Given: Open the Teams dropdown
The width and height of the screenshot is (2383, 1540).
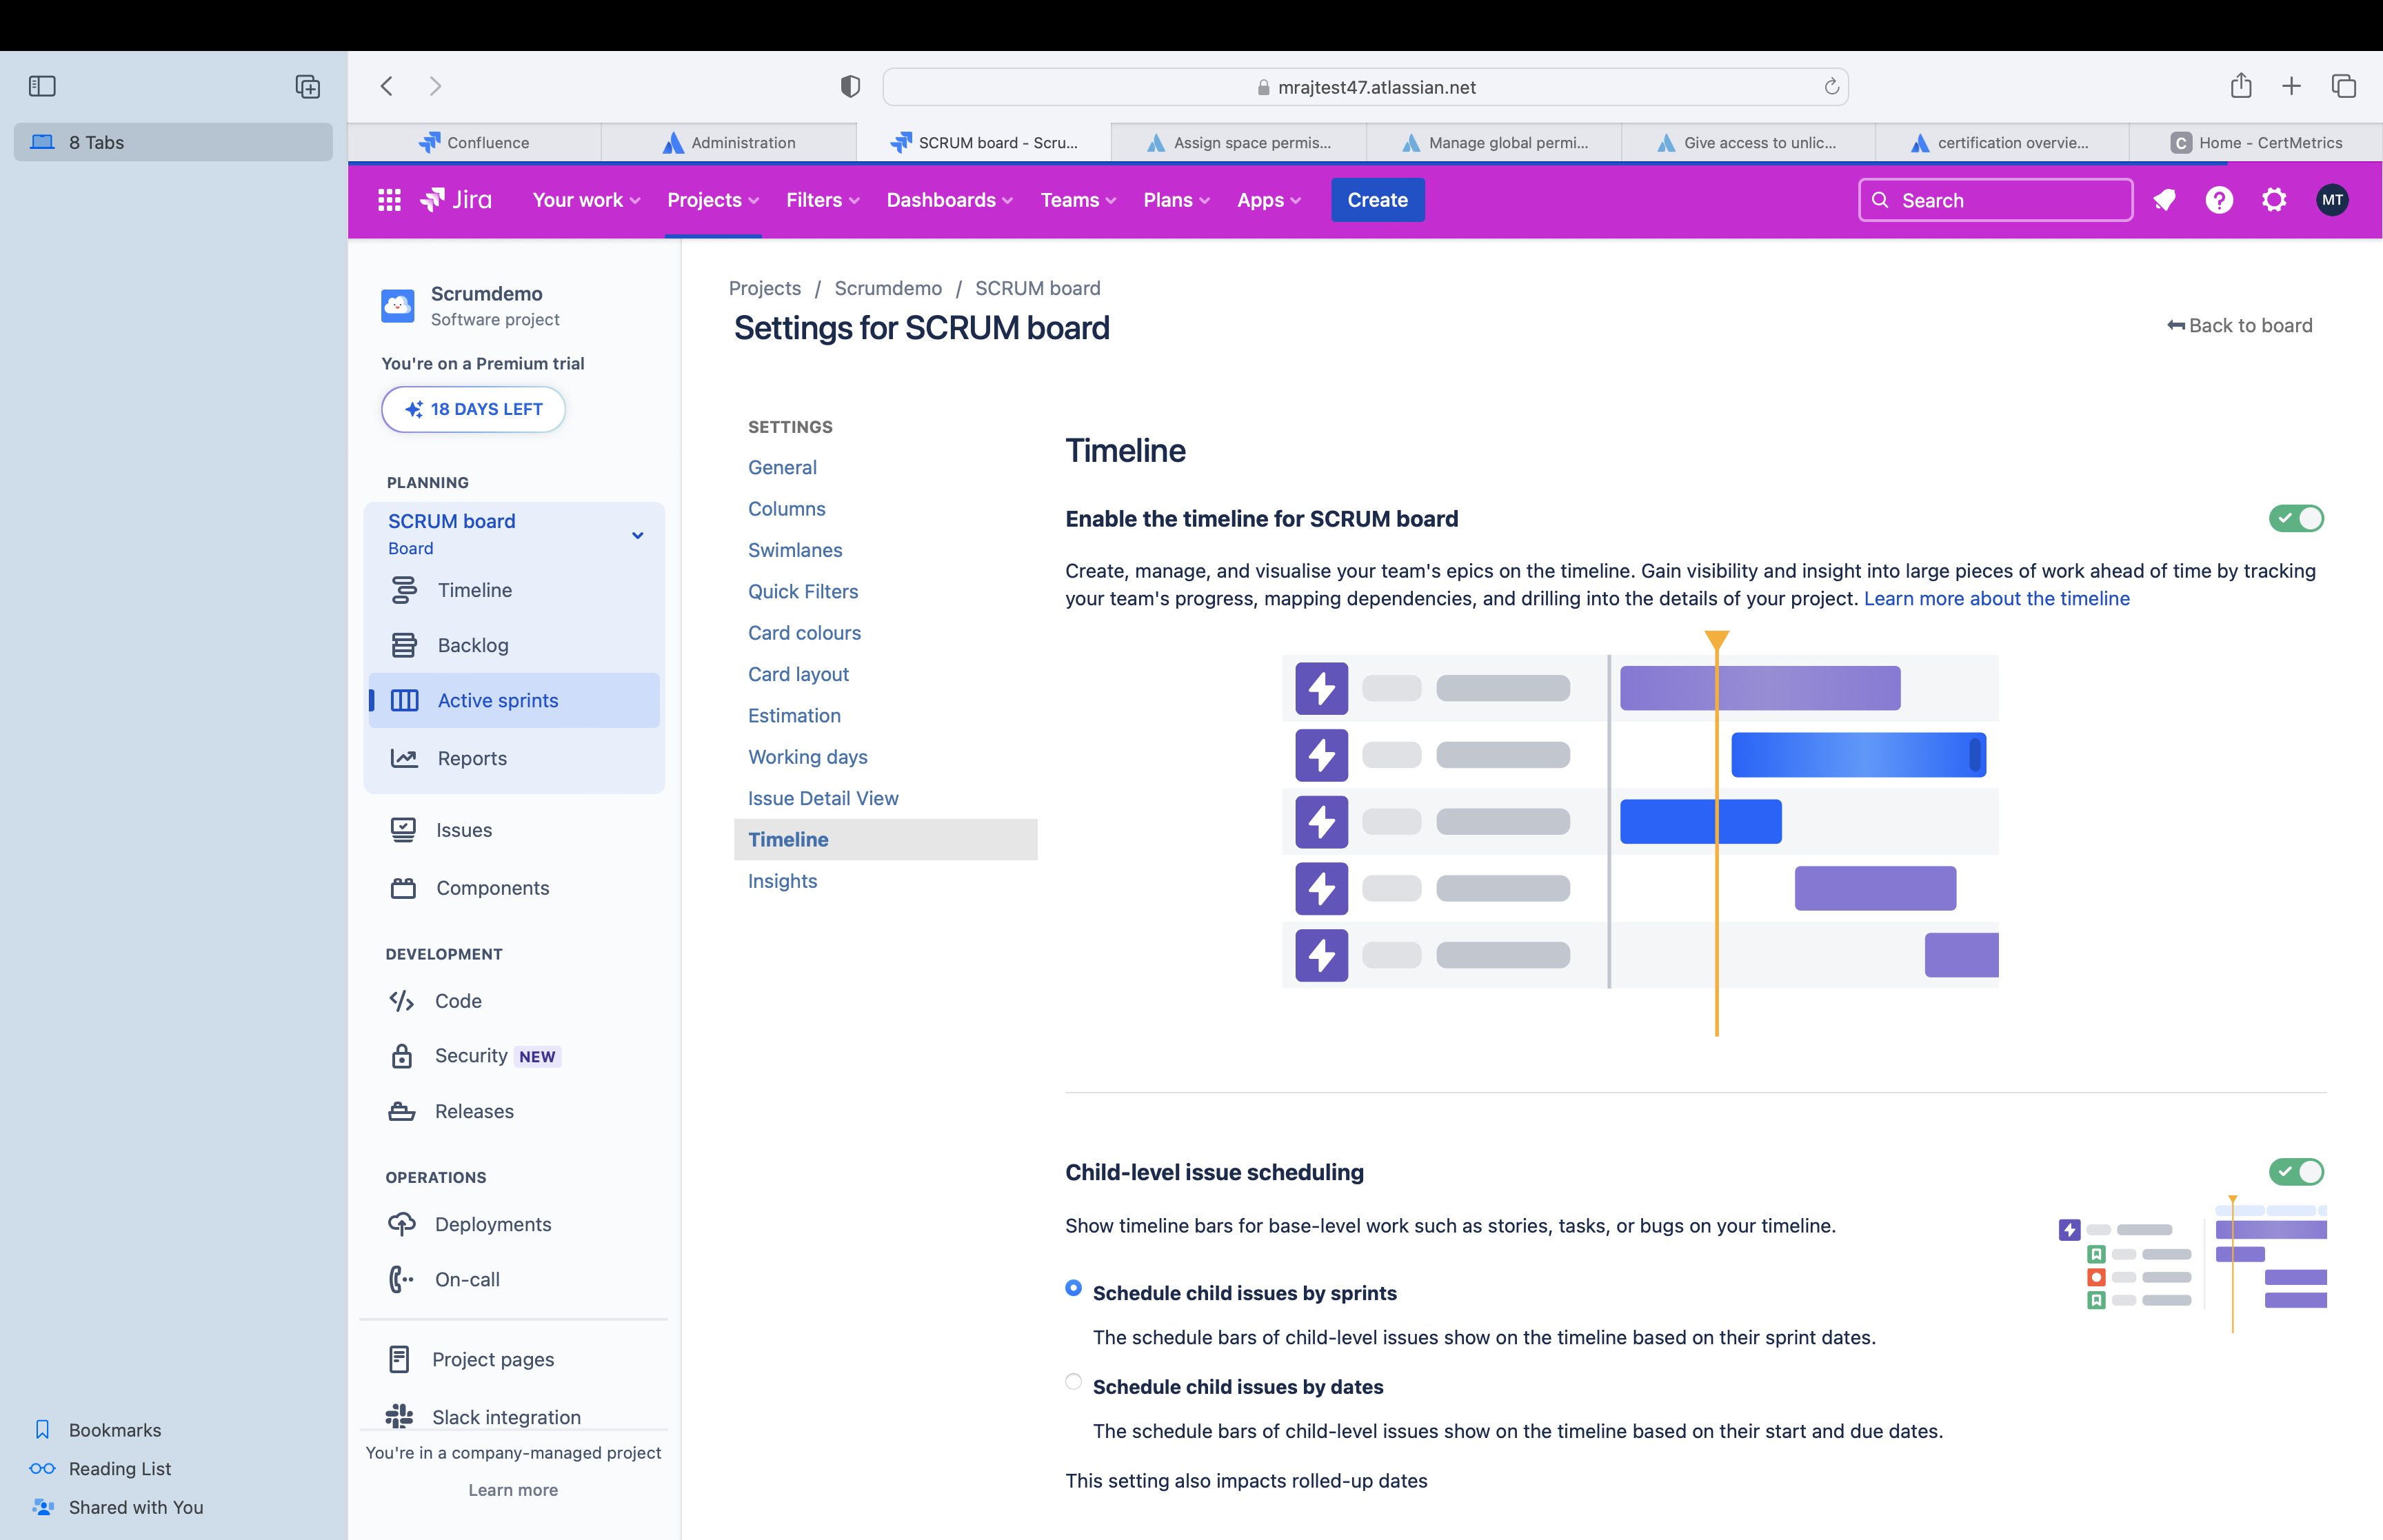Looking at the screenshot, I should (1076, 200).
